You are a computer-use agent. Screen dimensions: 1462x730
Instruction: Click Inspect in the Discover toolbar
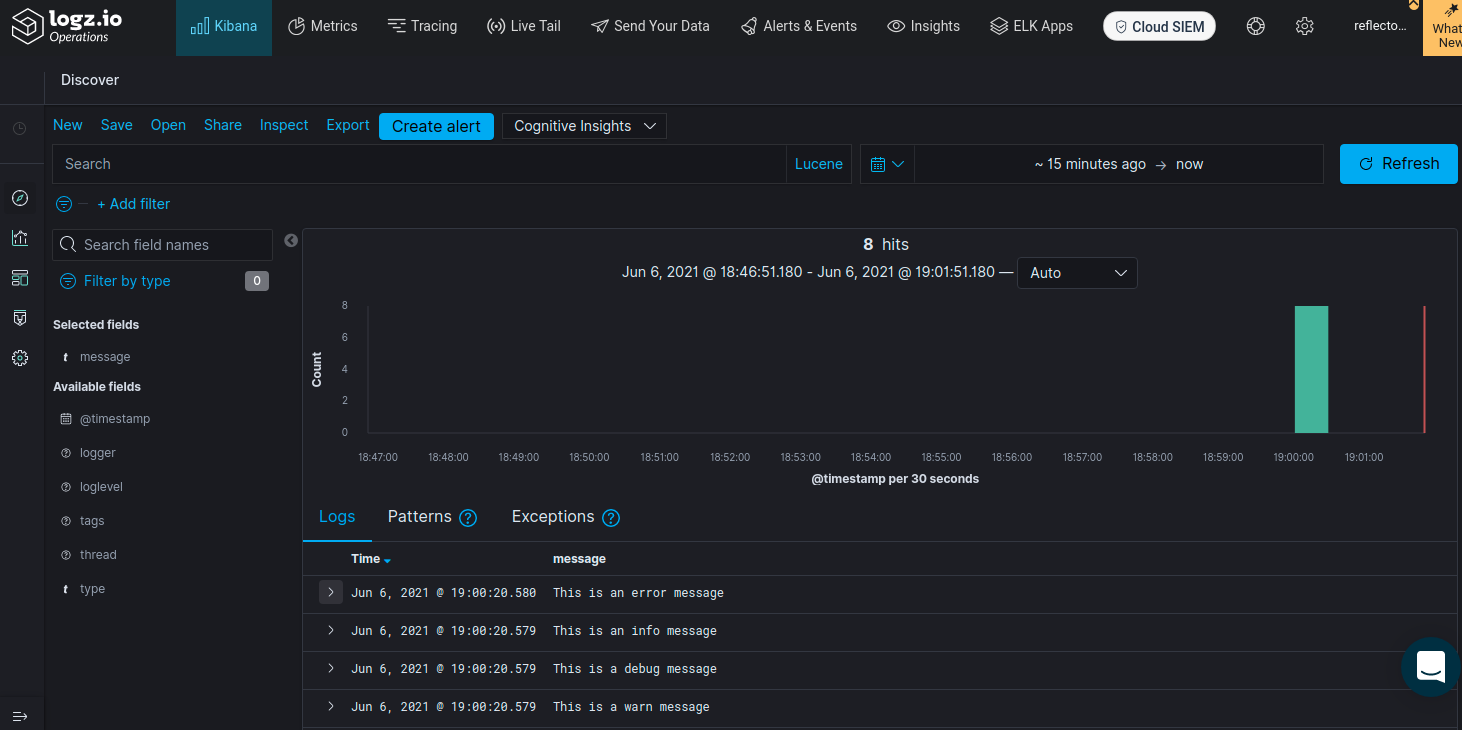tap(284, 125)
